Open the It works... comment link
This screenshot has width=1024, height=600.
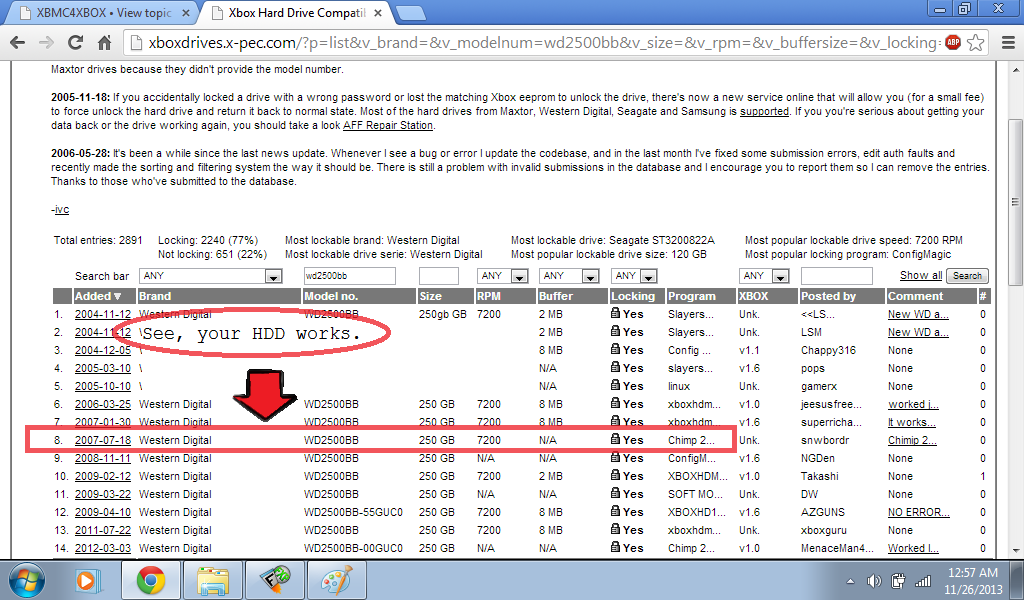[912, 422]
